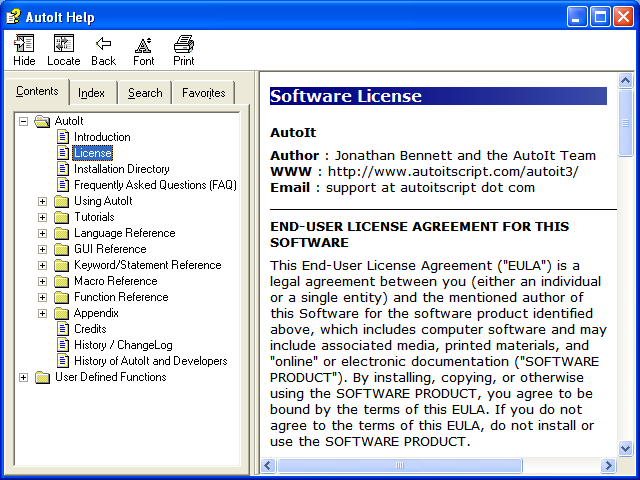Click the scroll up arrow
This screenshot has height=480, width=640.
[x=625, y=80]
